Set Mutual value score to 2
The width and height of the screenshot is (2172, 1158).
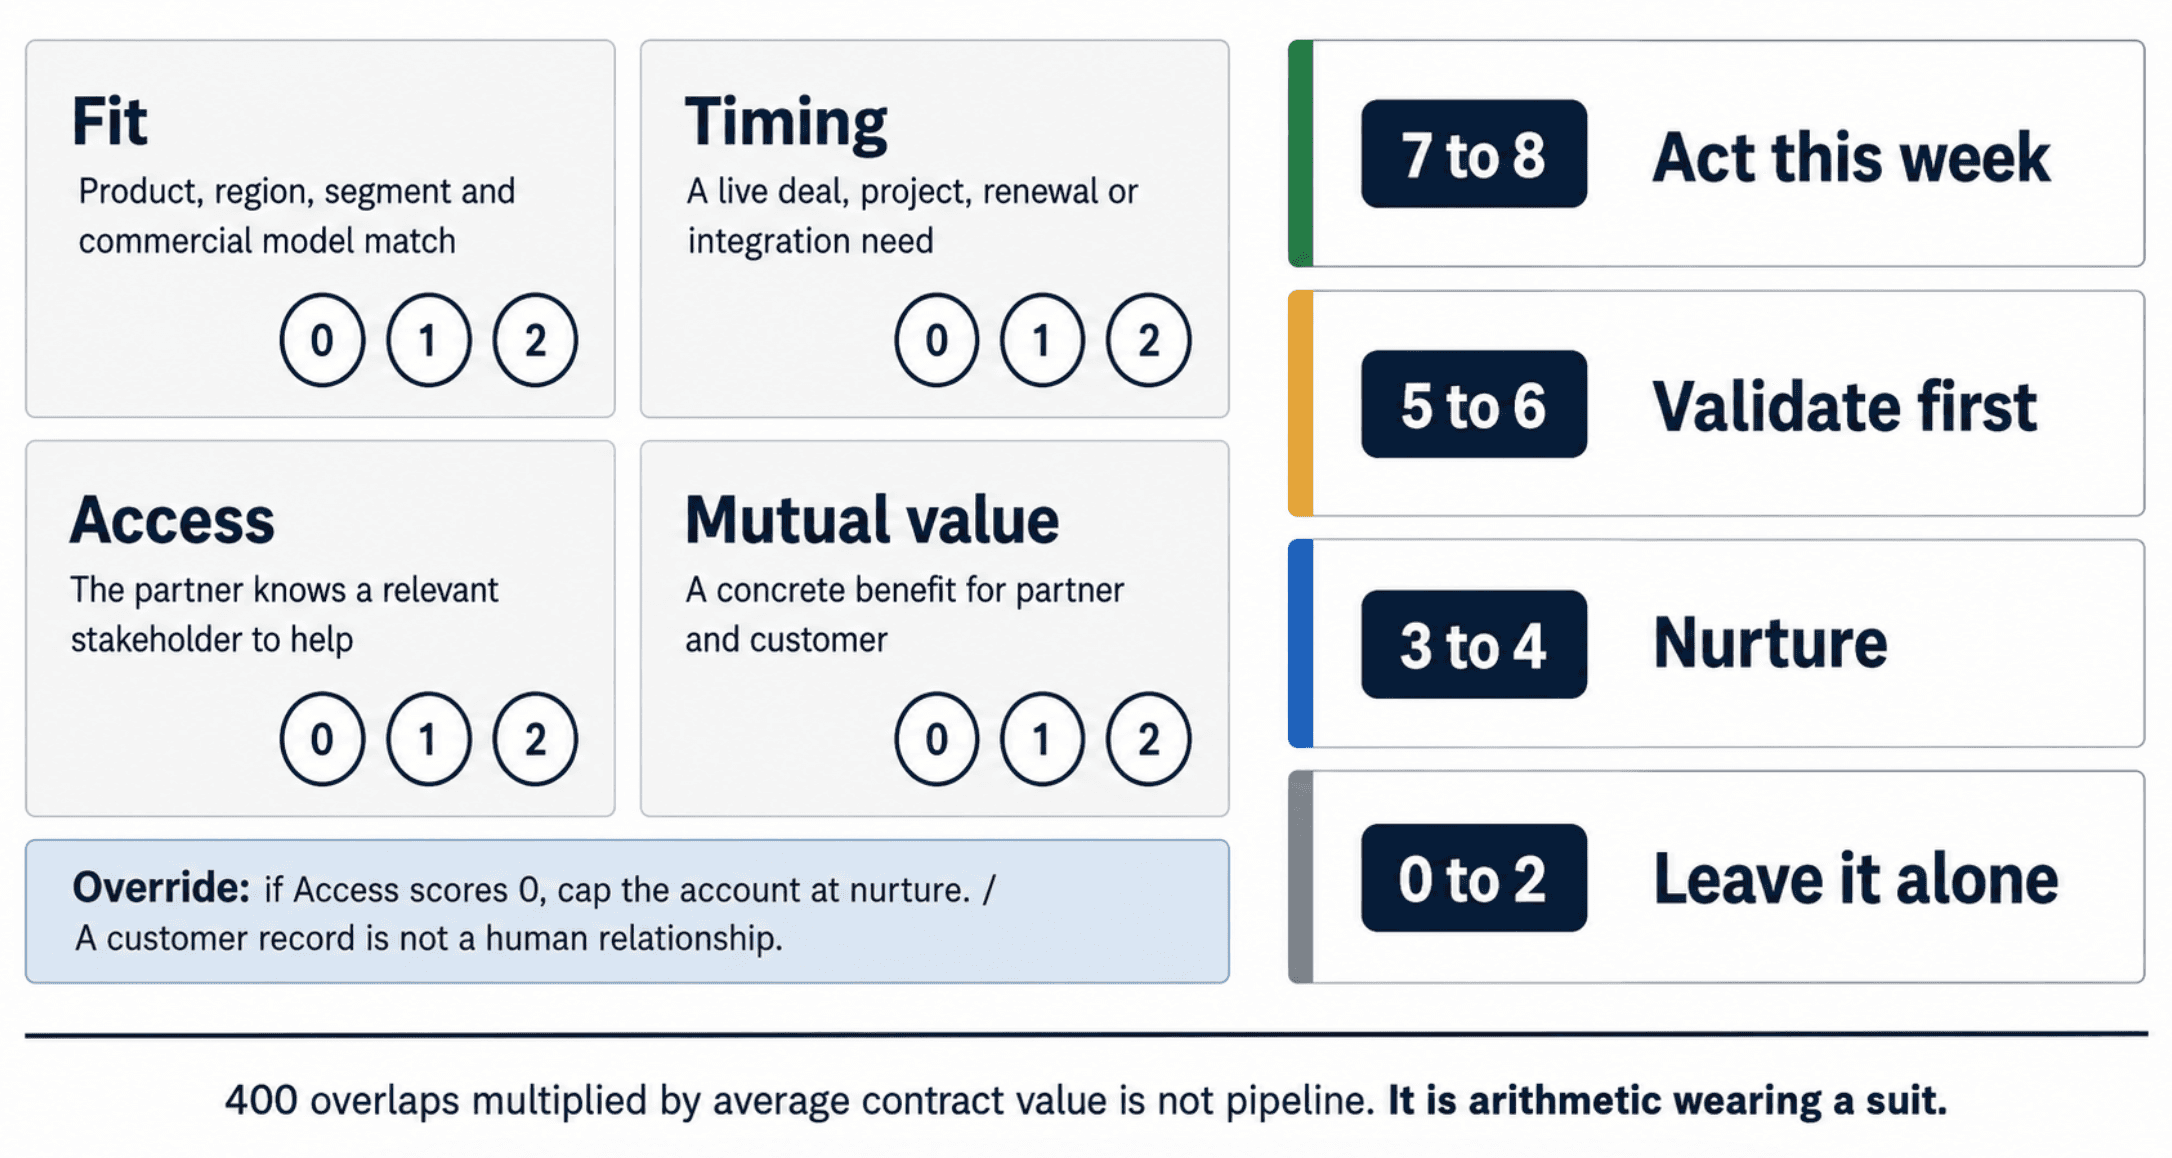(1148, 739)
